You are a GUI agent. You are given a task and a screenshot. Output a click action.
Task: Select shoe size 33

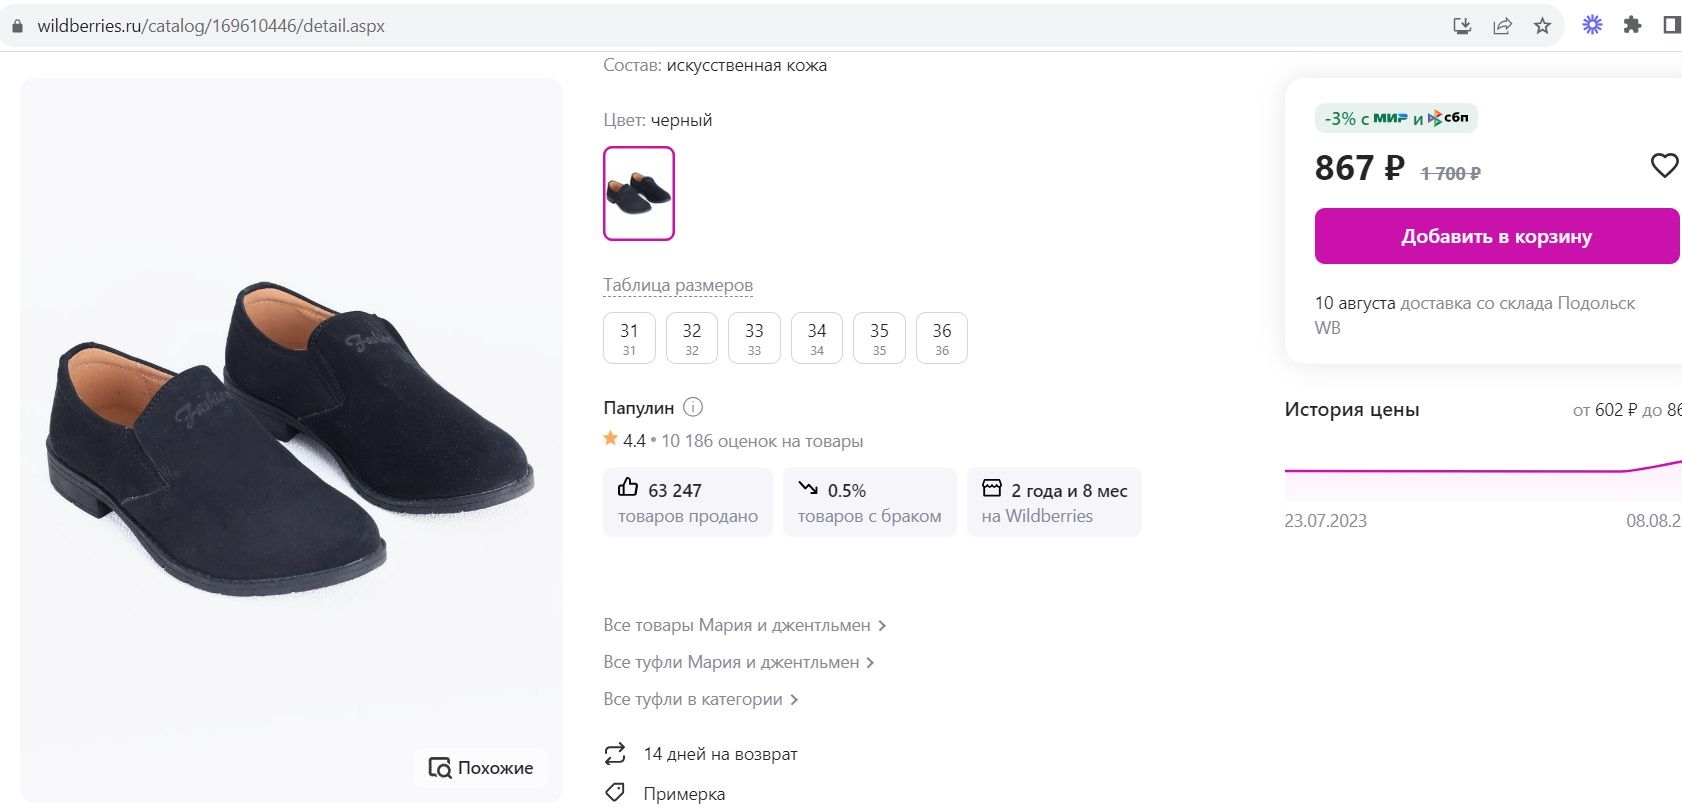(x=754, y=338)
